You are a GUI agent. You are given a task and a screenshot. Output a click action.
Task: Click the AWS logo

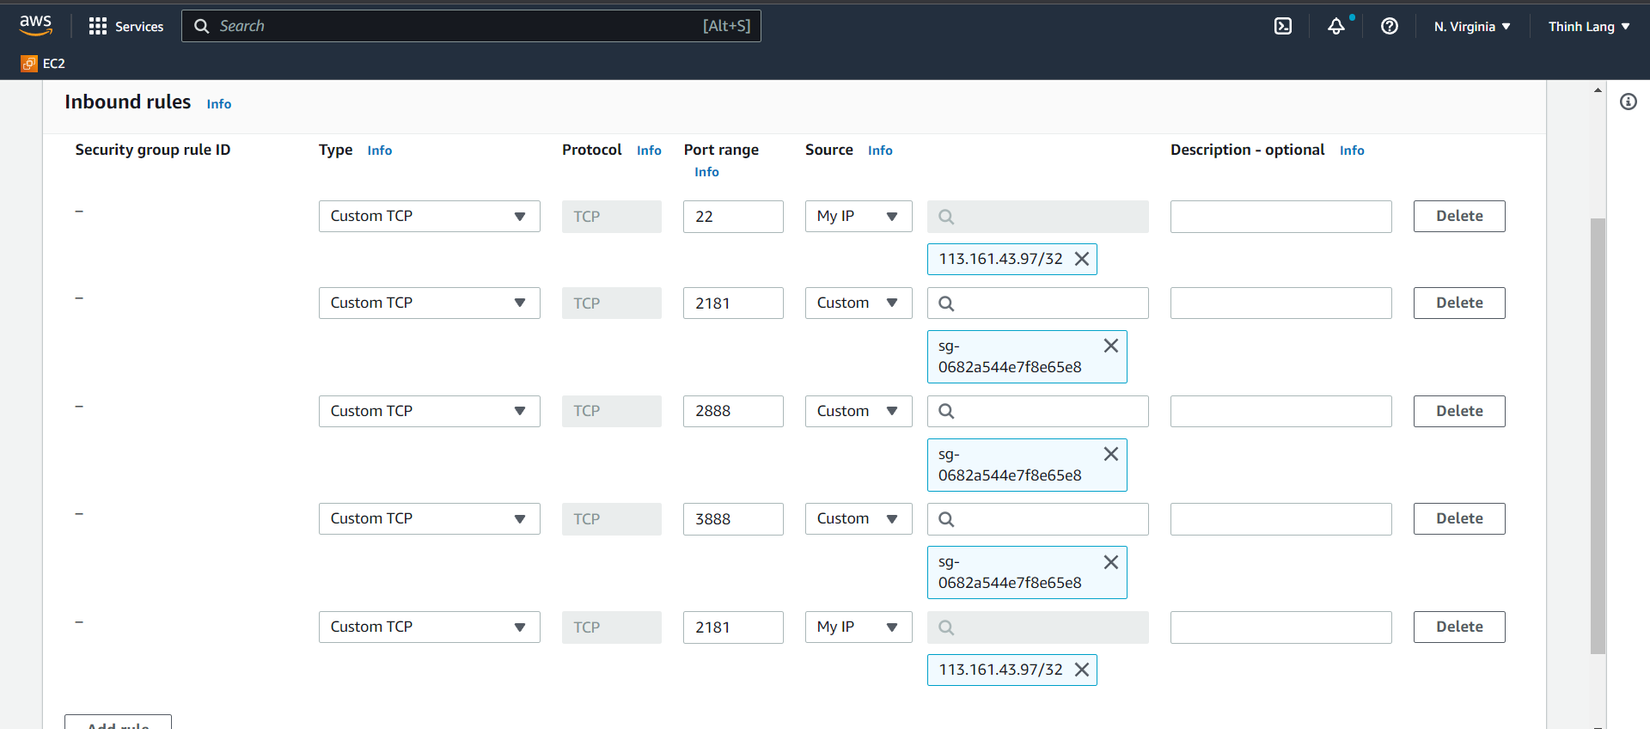35,25
